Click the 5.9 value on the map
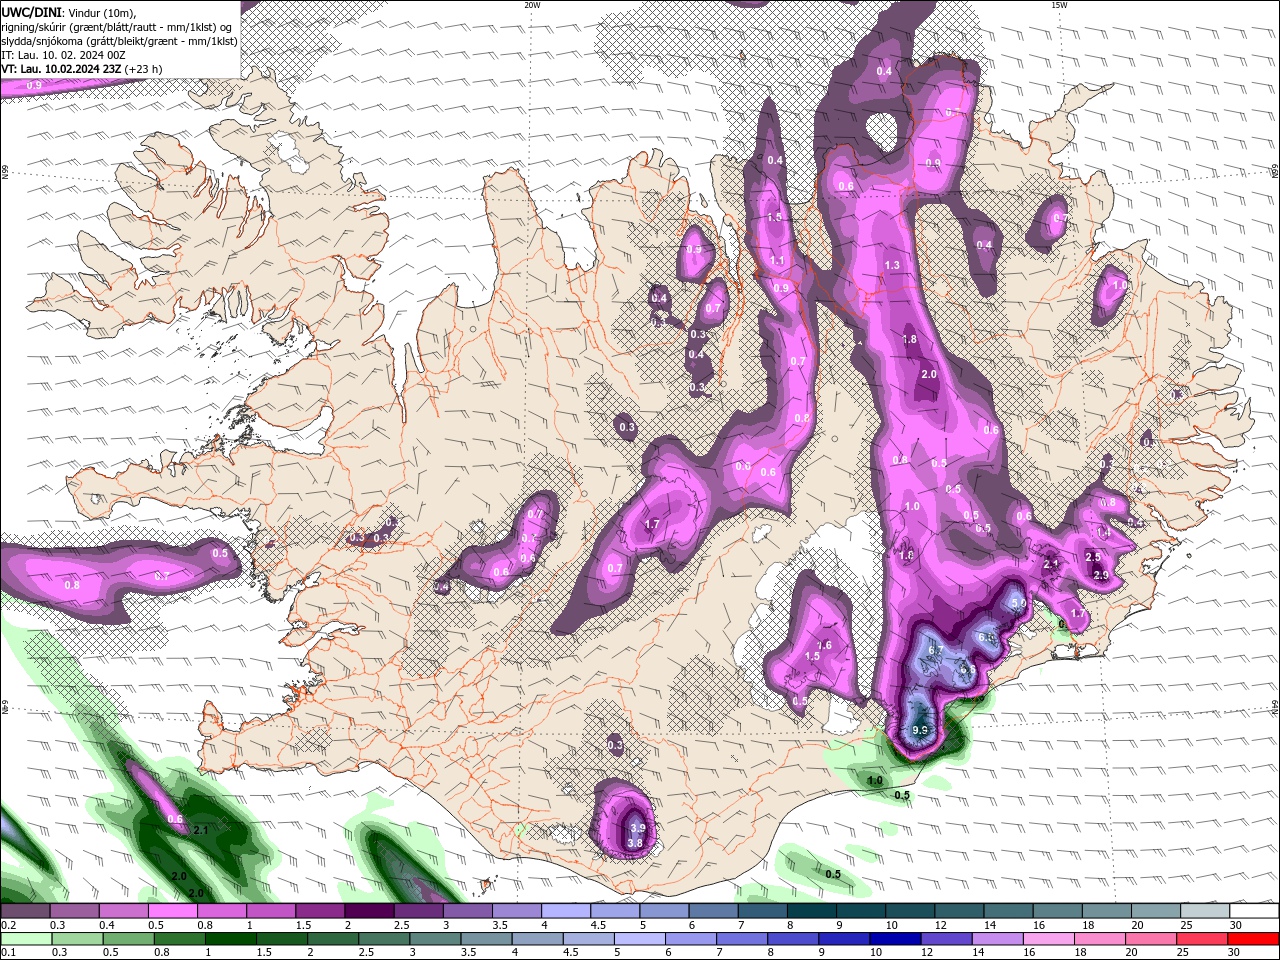 [1018, 603]
